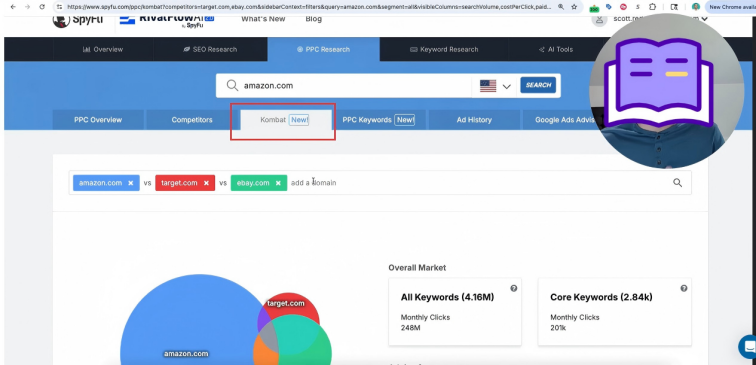Click the New Chrome available button
756x365 pixels.
[731, 7]
